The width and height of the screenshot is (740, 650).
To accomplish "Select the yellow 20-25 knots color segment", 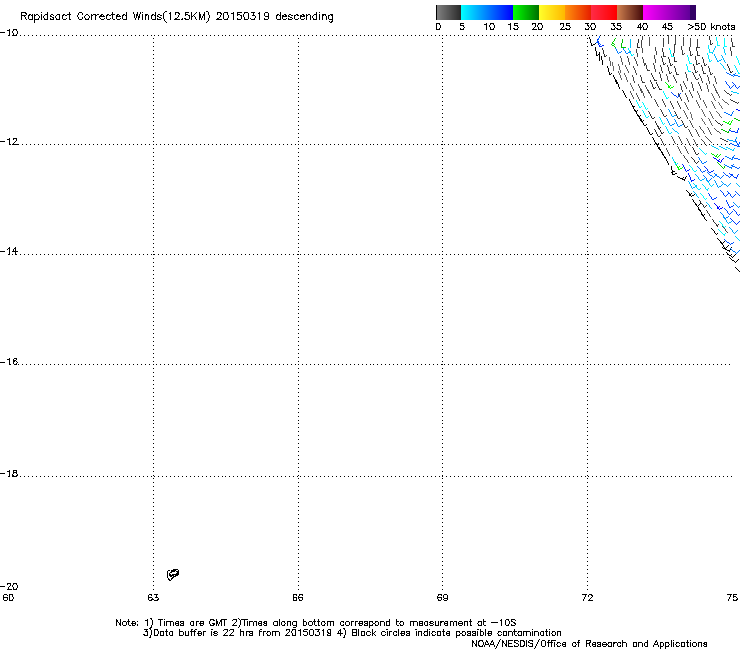I will tap(552, 12).
